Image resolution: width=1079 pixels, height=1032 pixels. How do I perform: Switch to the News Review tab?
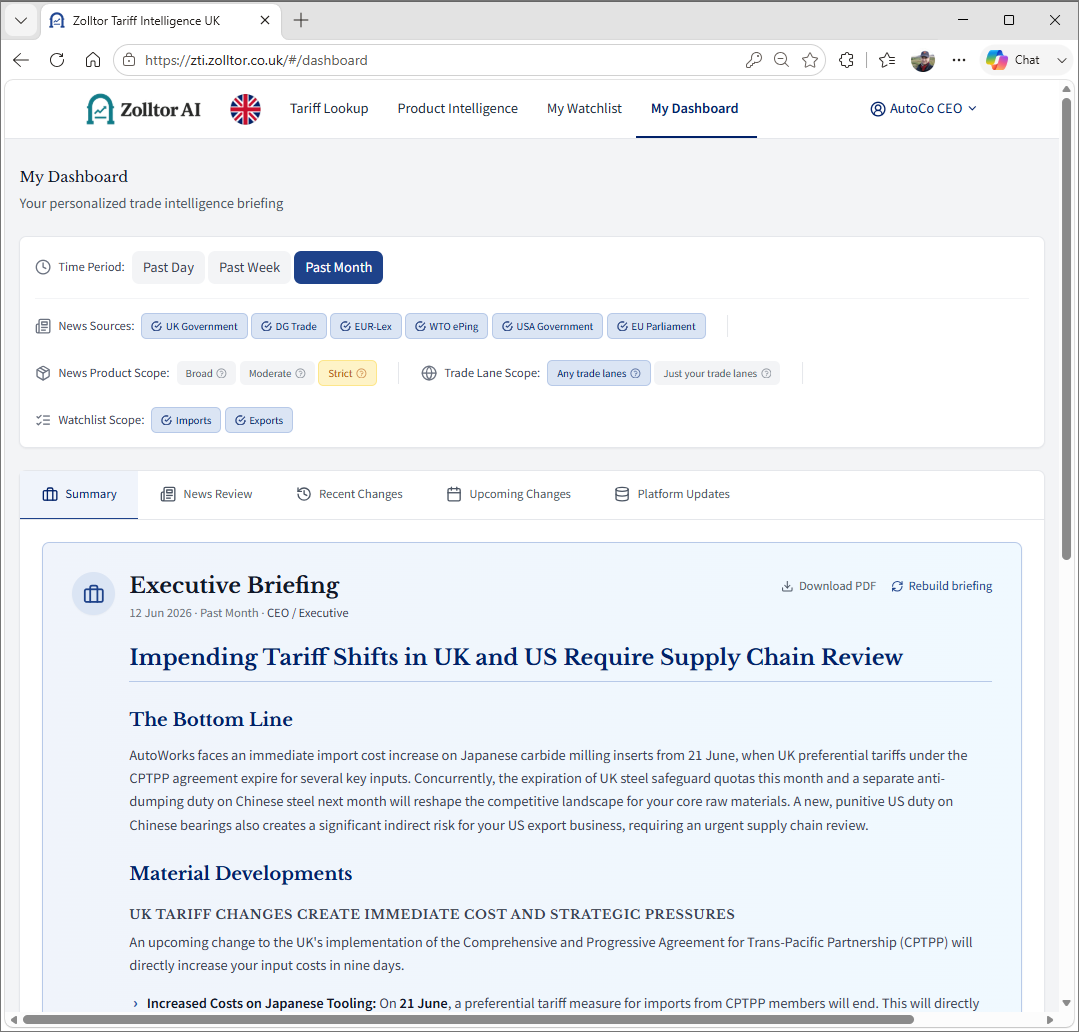point(206,494)
